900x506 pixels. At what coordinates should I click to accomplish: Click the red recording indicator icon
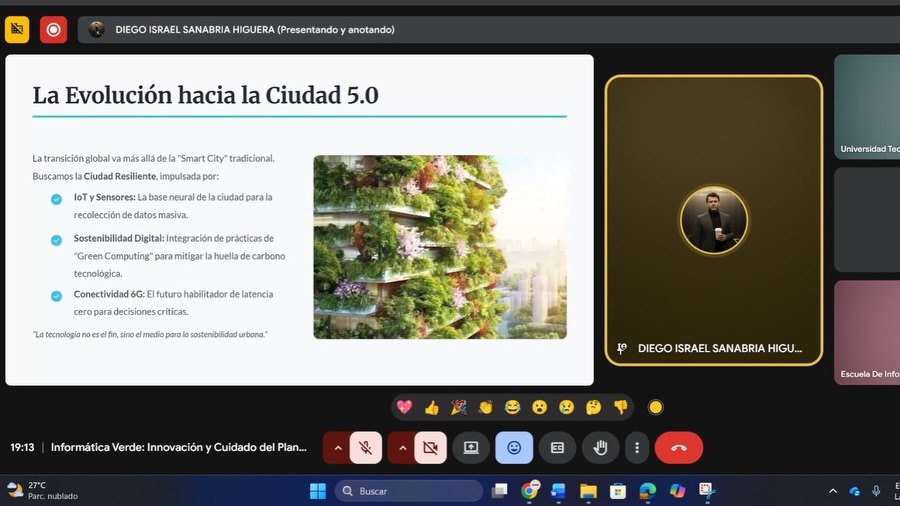click(x=53, y=29)
